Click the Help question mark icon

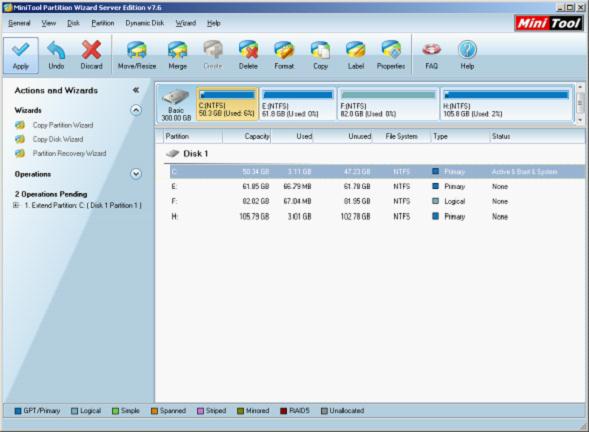pyautogui.click(x=467, y=50)
